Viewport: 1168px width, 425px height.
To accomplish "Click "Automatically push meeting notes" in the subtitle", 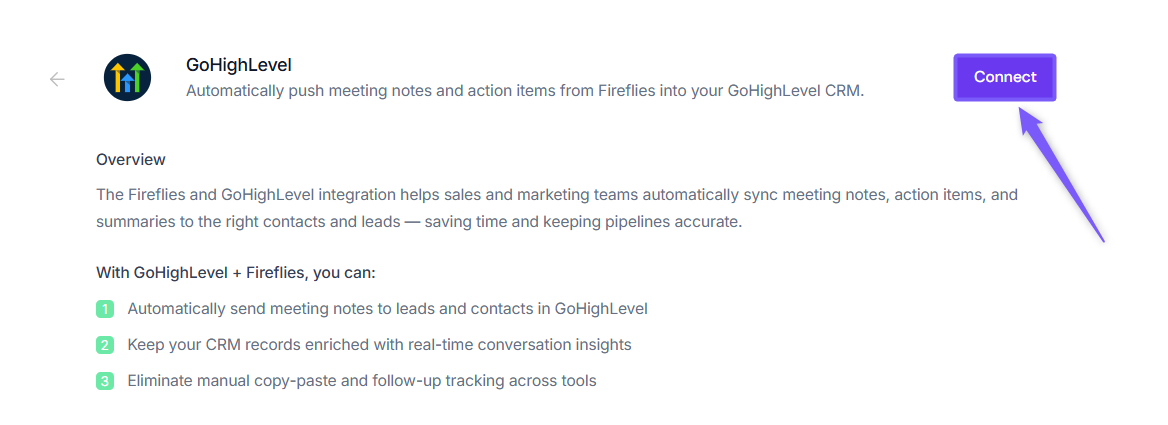I will point(300,91).
